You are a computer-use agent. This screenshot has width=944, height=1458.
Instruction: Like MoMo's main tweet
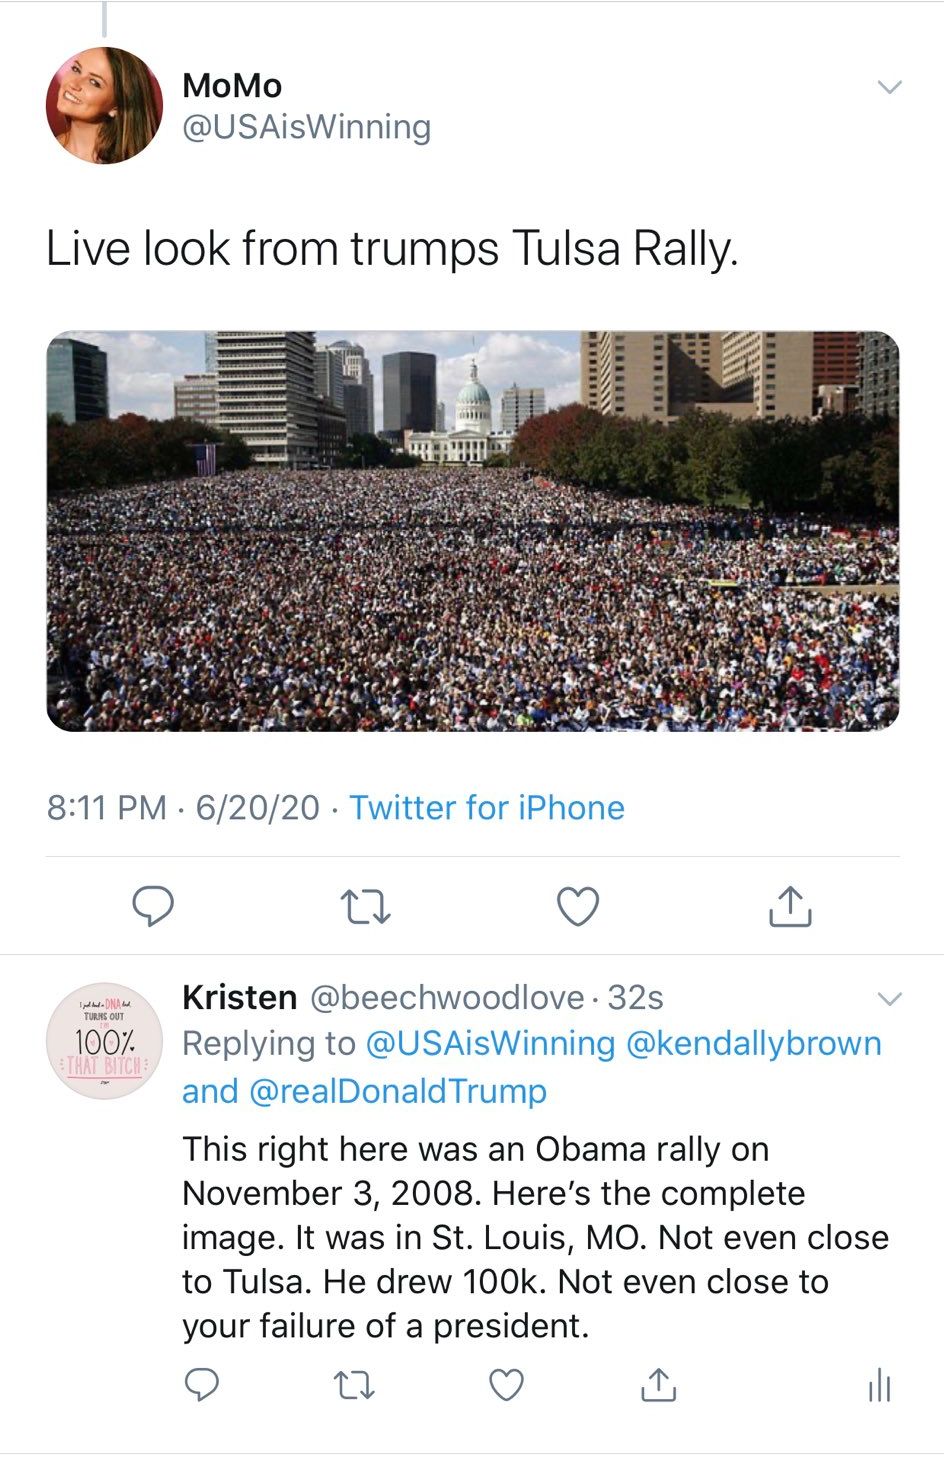[x=577, y=906]
